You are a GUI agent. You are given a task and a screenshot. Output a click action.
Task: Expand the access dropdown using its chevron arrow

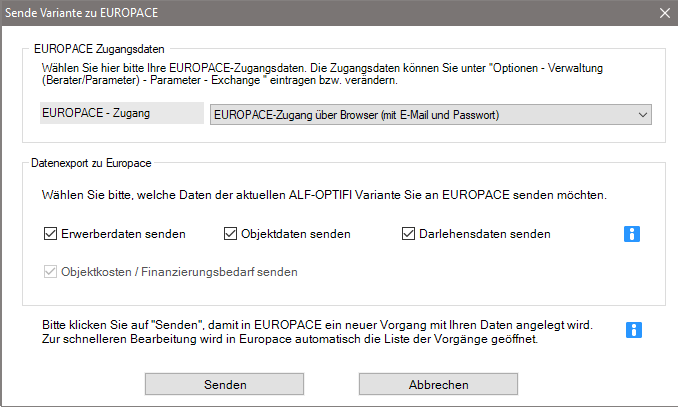pyautogui.click(x=643, y=115)
